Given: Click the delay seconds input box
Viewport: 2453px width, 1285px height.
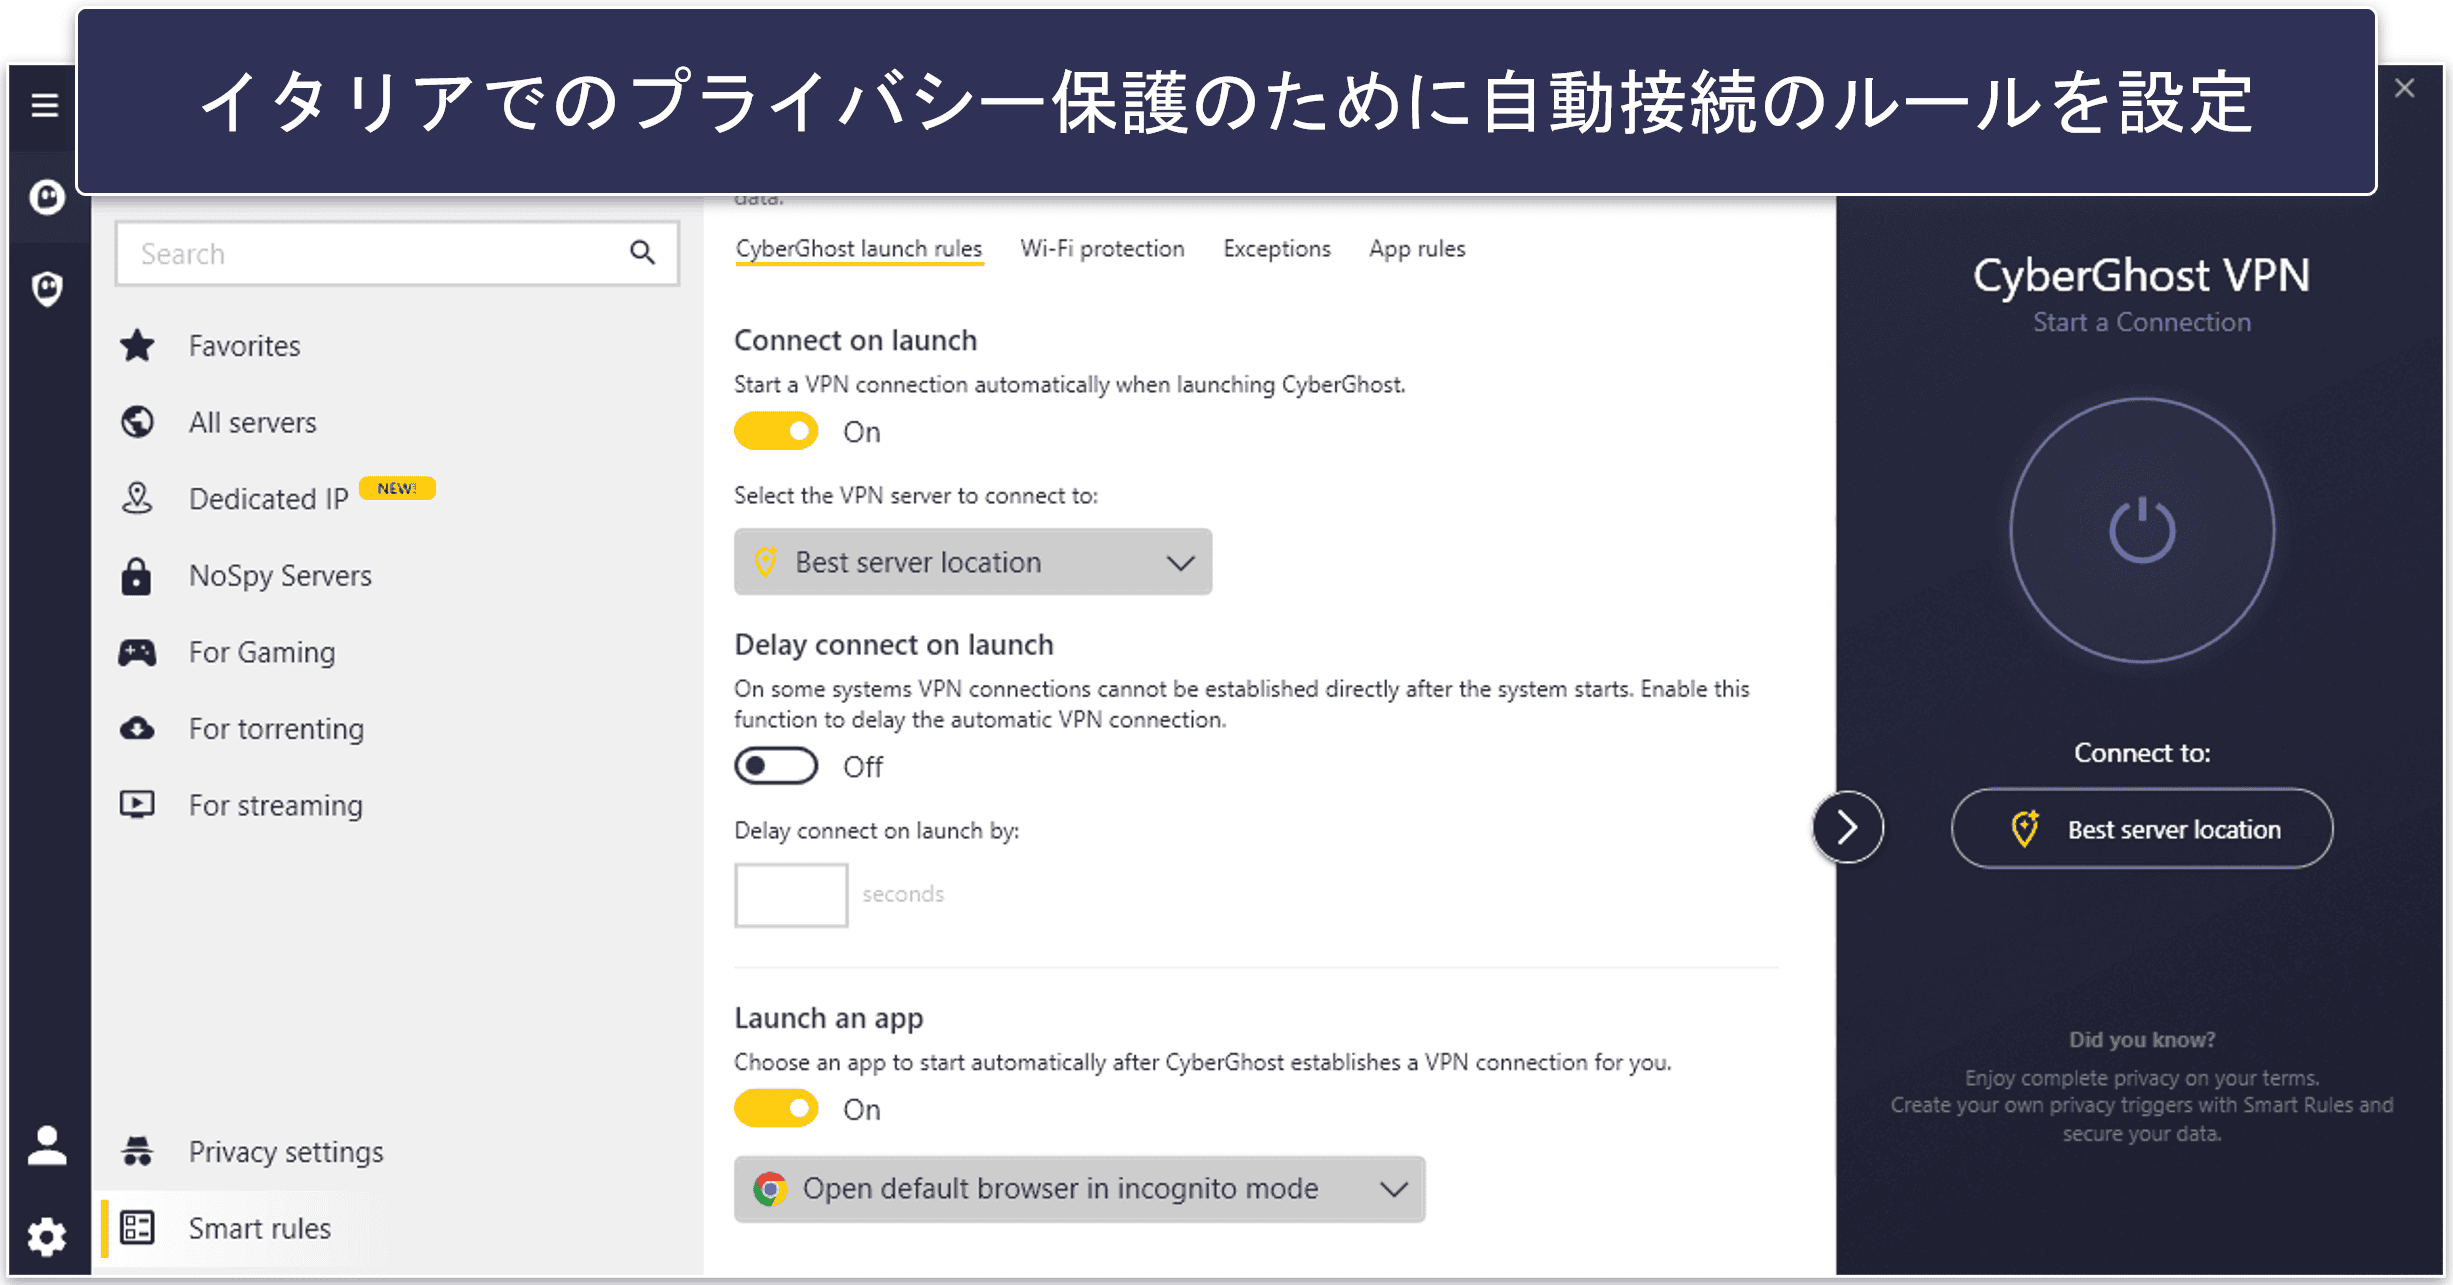Looking at the screenshot, I should click(x=791, y=895).
